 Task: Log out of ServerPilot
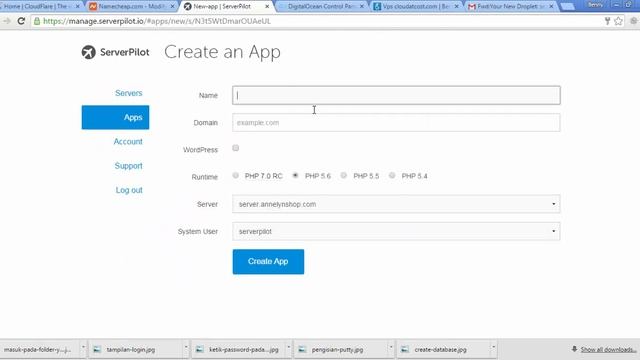pos(129,190)
